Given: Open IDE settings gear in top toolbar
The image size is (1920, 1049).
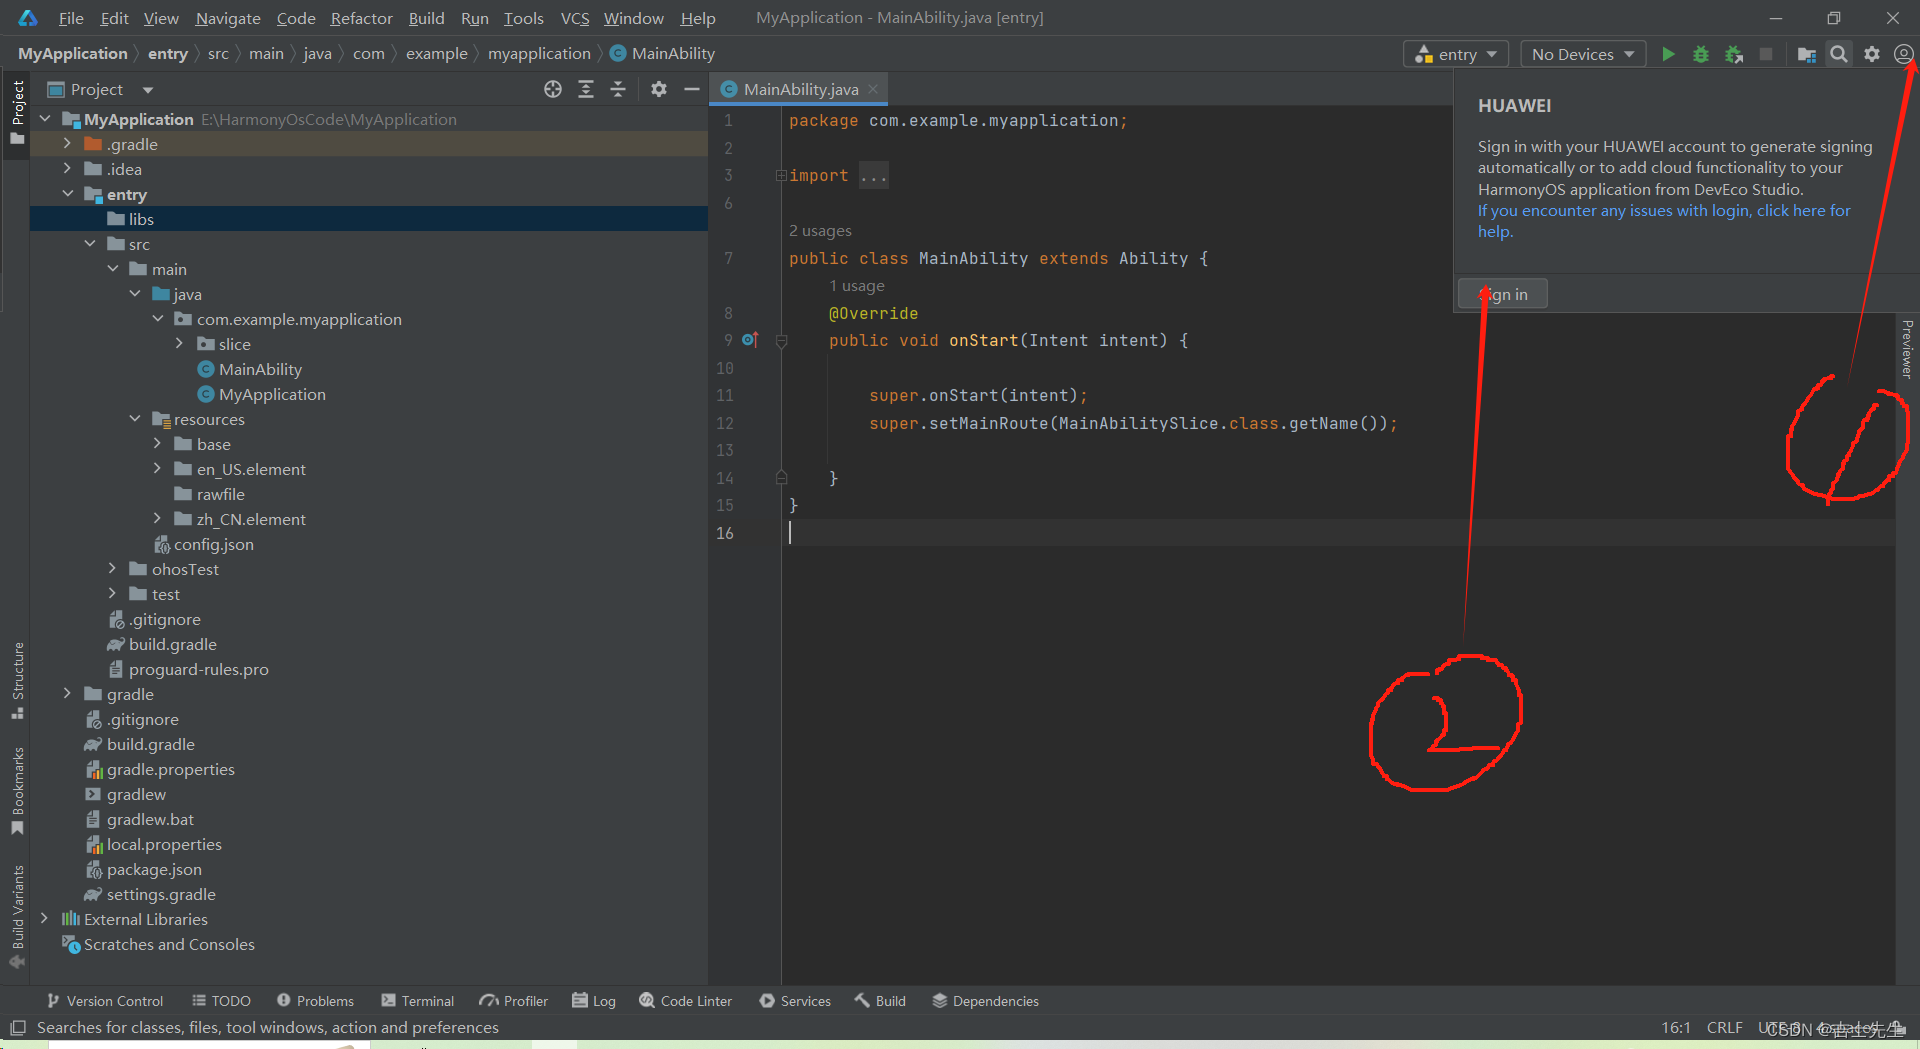Looking at the screenshot, I should [1872, 54].
